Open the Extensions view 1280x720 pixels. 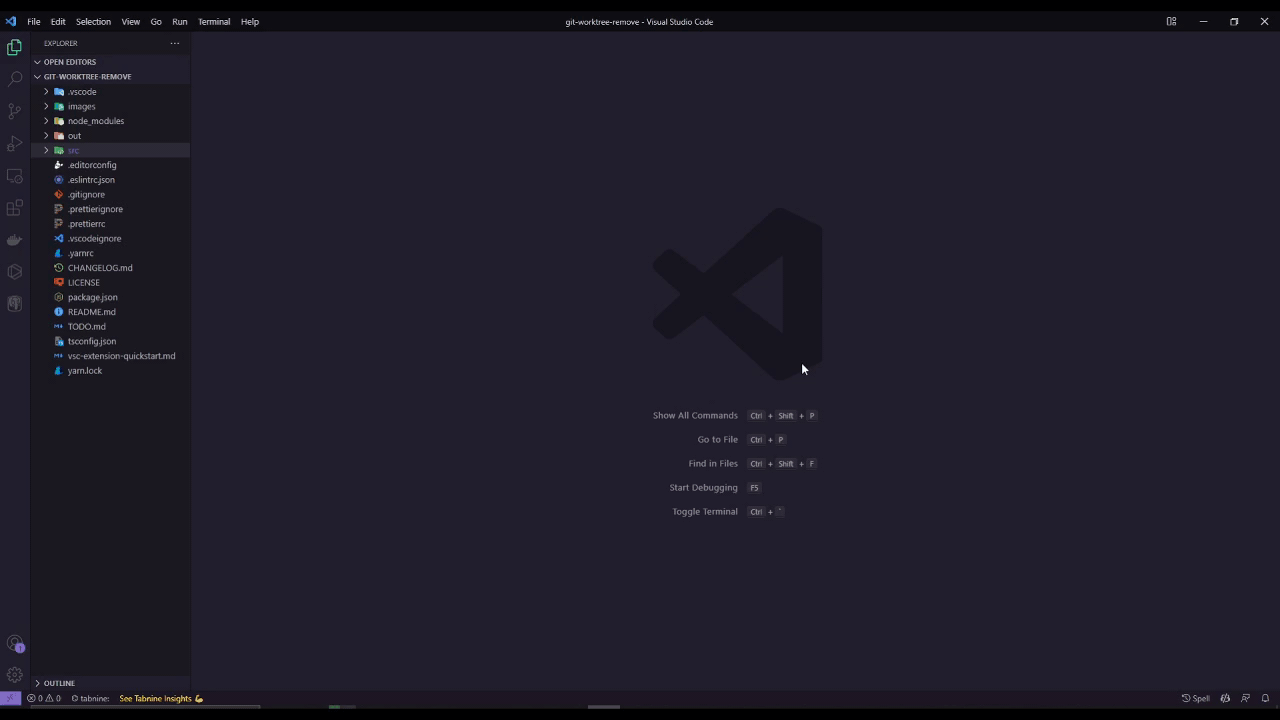click(x=14, y=208)
